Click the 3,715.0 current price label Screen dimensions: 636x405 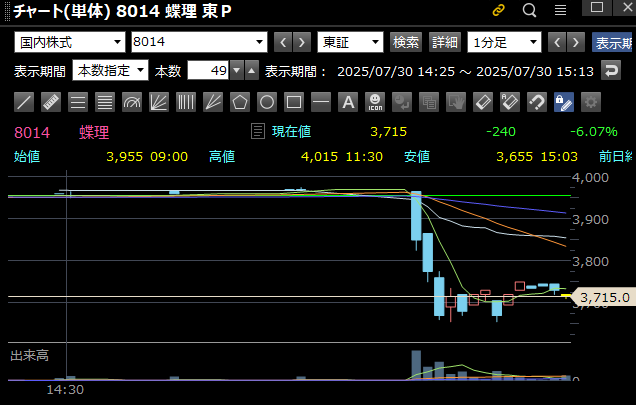point(604,297)
